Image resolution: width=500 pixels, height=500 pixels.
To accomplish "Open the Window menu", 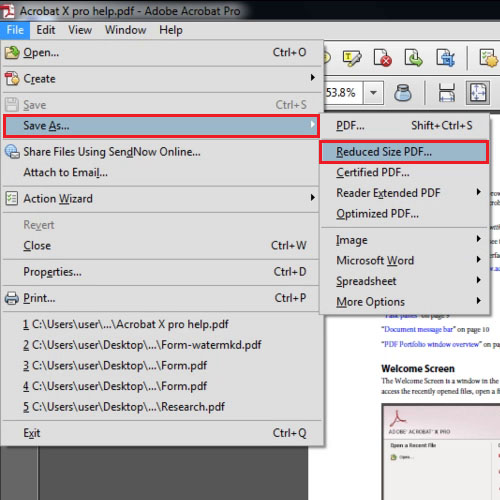I will pos(125,30).
